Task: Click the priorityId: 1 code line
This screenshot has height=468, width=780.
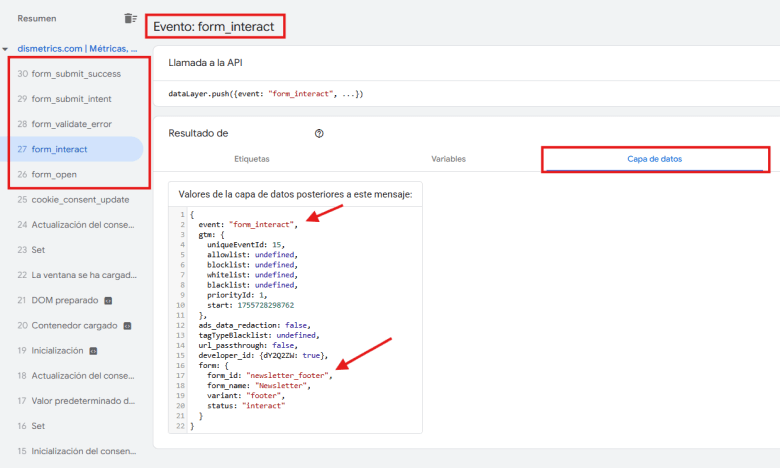Action: tap(237, 295)
